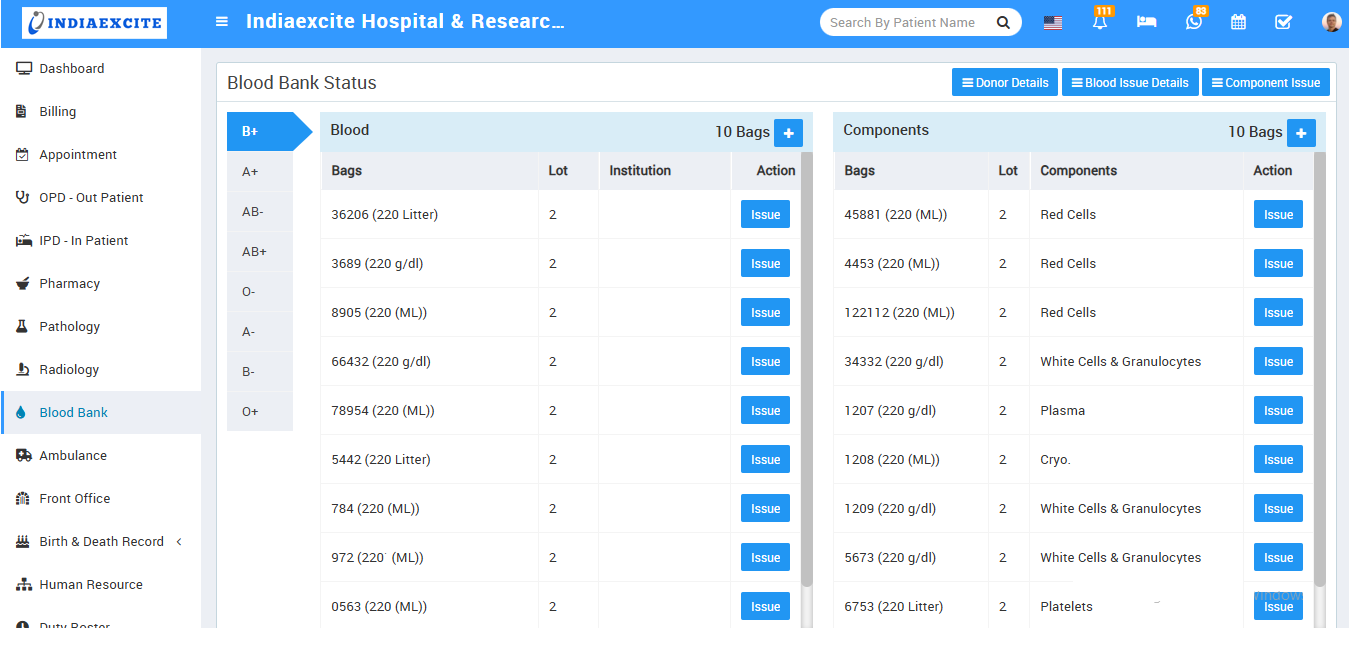This screenshot has width=1351, height=654.
Task: Click the search magnifier icon
Action: 1003,22
